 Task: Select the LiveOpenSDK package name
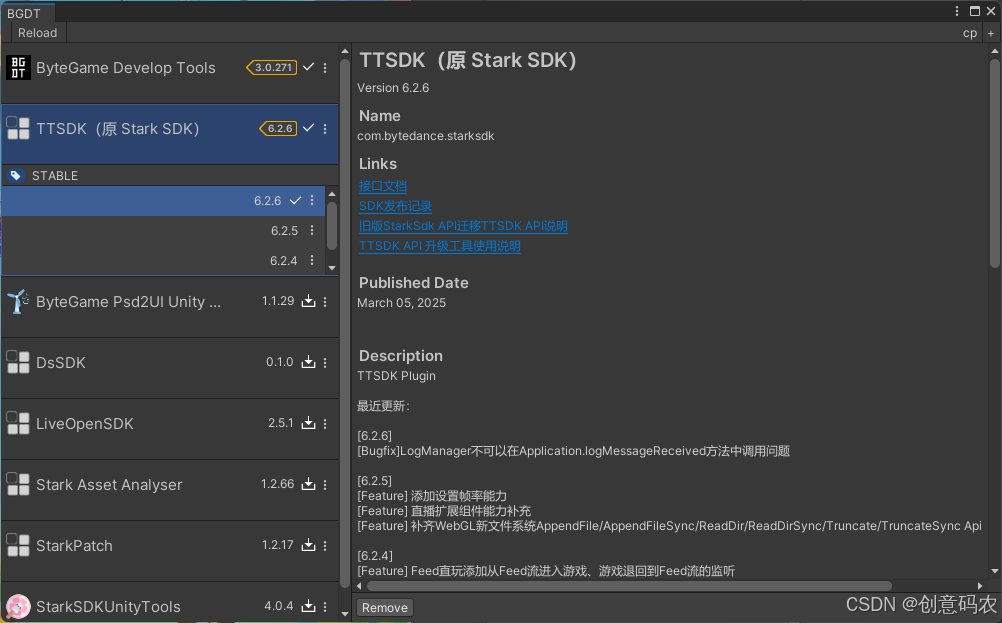tap(84, 424)
